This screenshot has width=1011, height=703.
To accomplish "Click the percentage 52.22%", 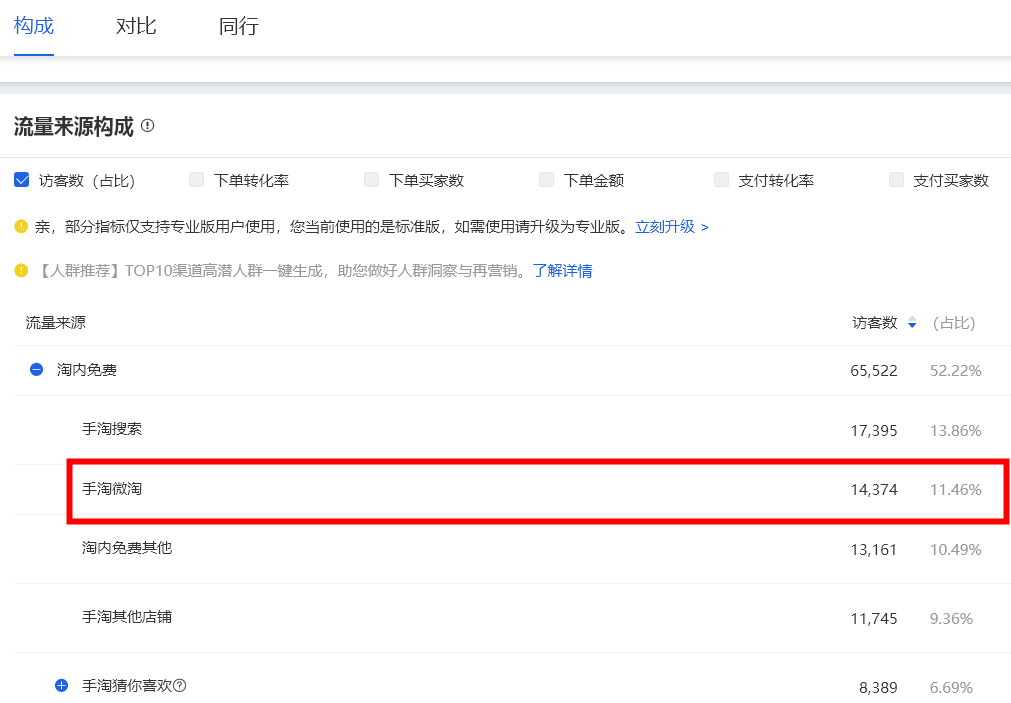I will [956, 371].
